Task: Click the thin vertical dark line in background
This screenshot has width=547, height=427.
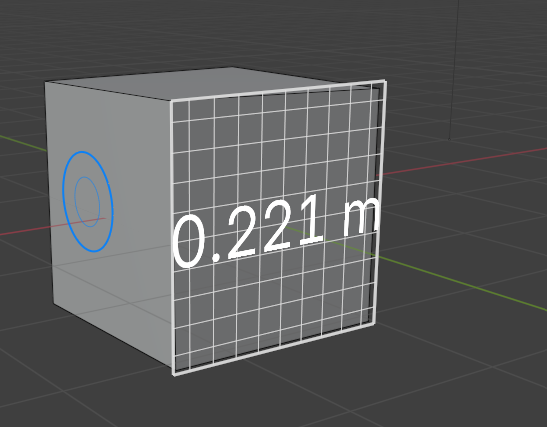Action: click(x=454, y=70)
